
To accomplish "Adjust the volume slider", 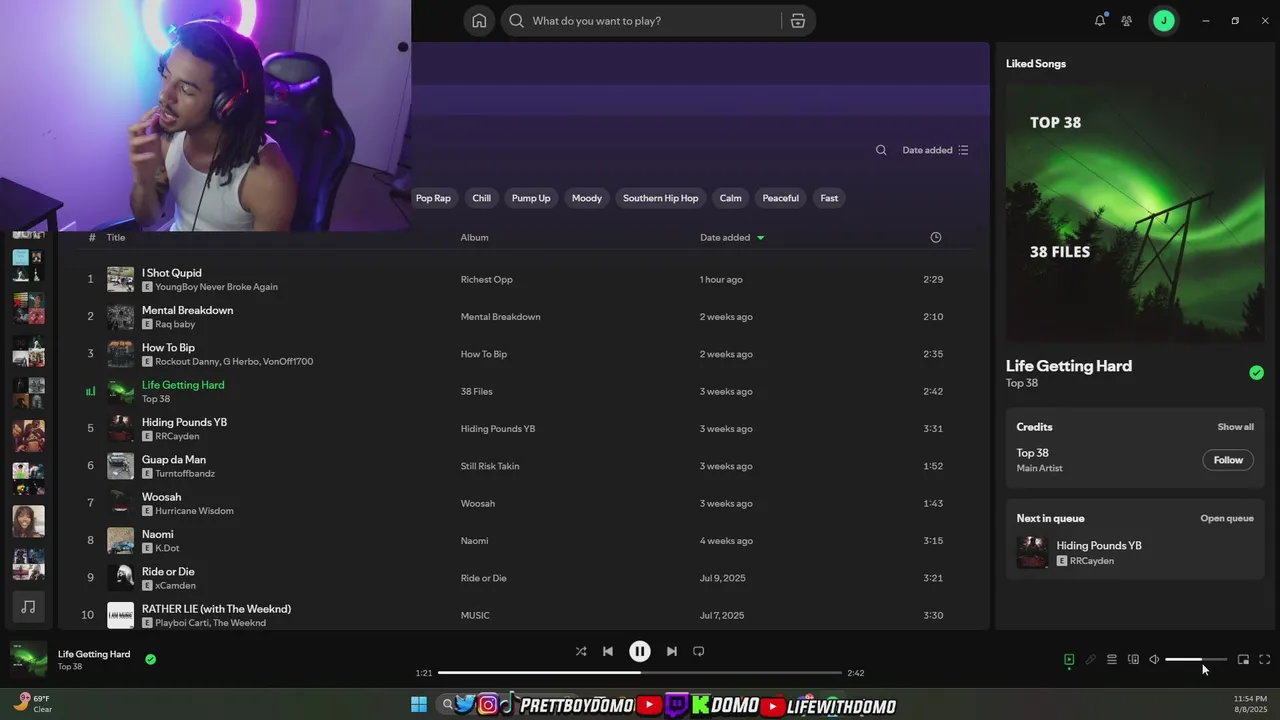I will 1195,660.
